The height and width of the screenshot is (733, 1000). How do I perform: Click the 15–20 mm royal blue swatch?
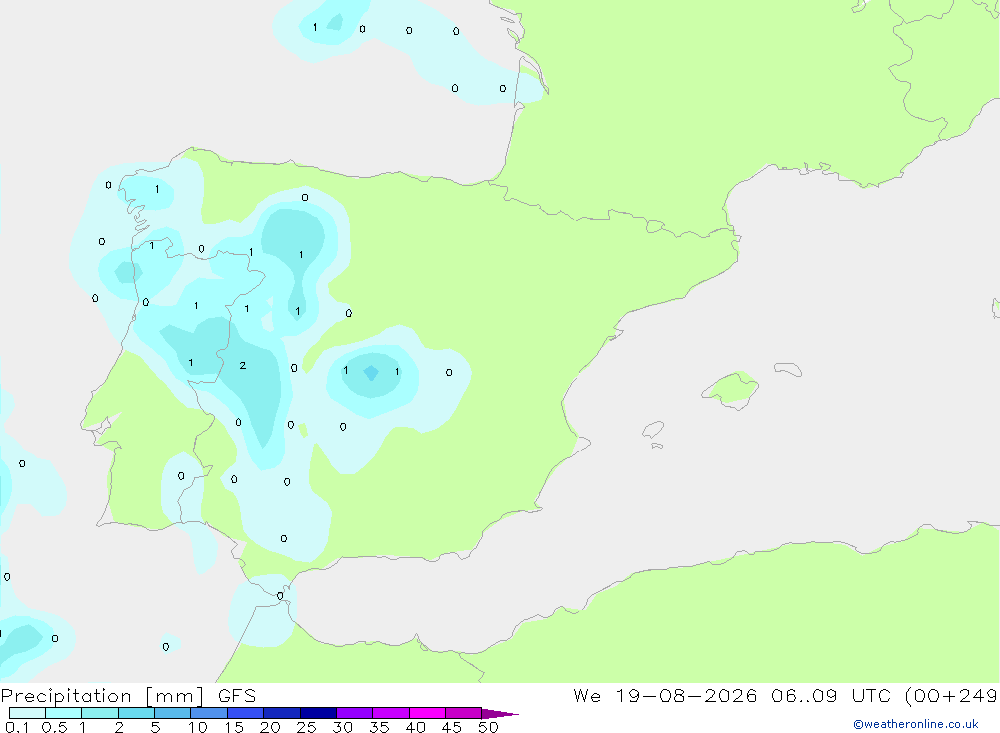pos(246,713)
